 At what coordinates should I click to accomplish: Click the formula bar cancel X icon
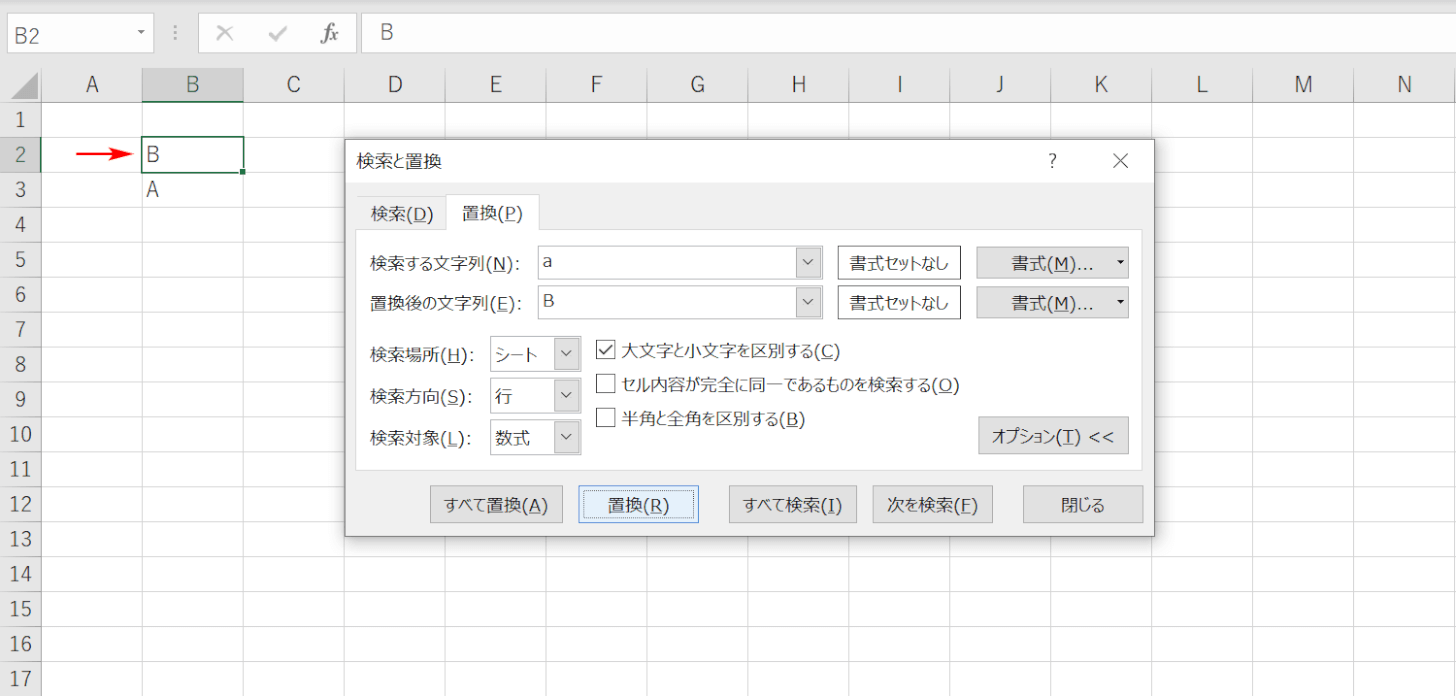tap(225, 34)
